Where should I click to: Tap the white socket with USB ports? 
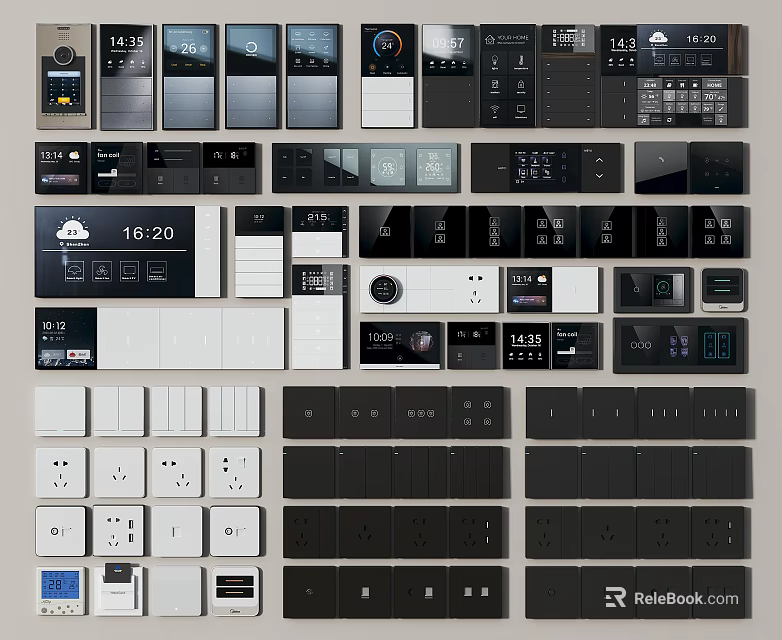pyautogui.click(x=119, y=531)
